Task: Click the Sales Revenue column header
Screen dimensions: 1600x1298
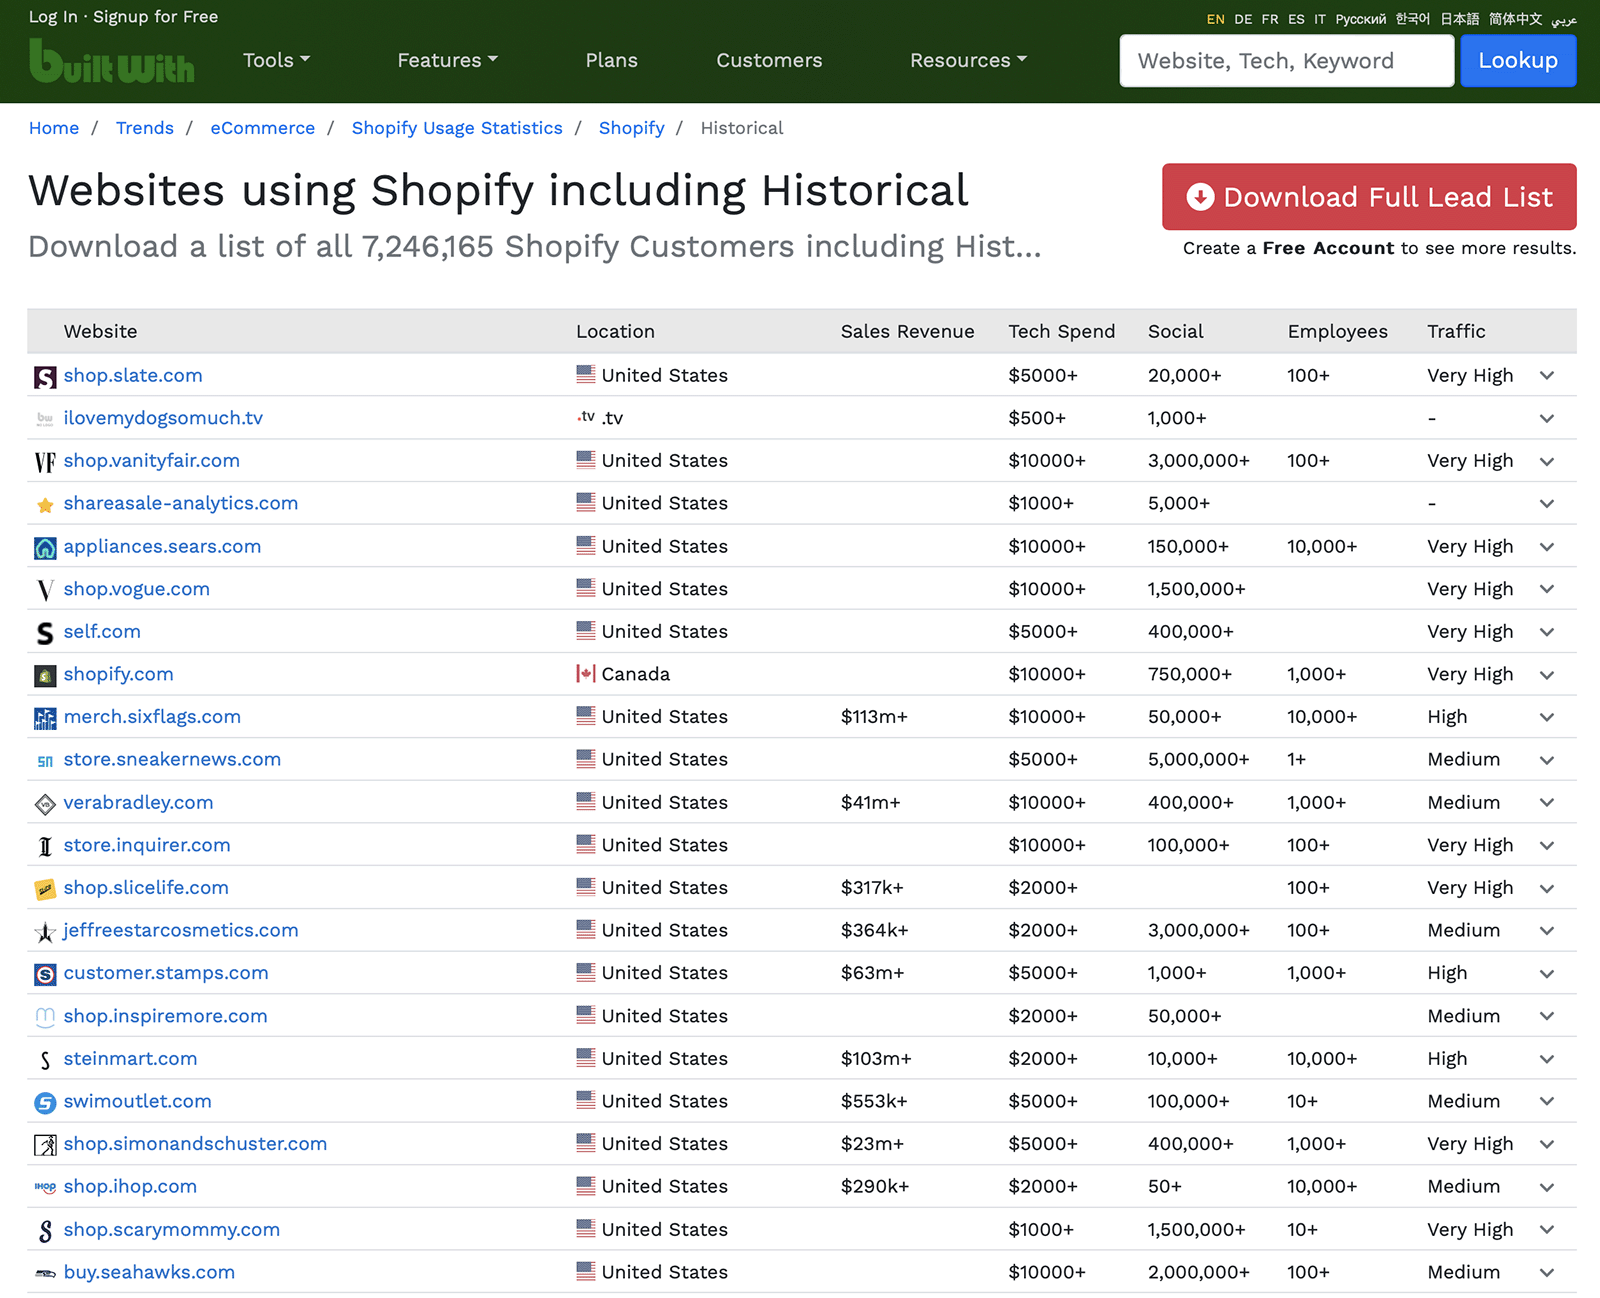Action: pyautogui.click(x=907, y=331)
